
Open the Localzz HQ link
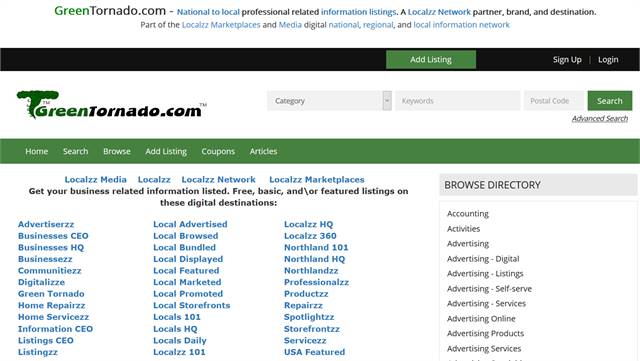309,224
